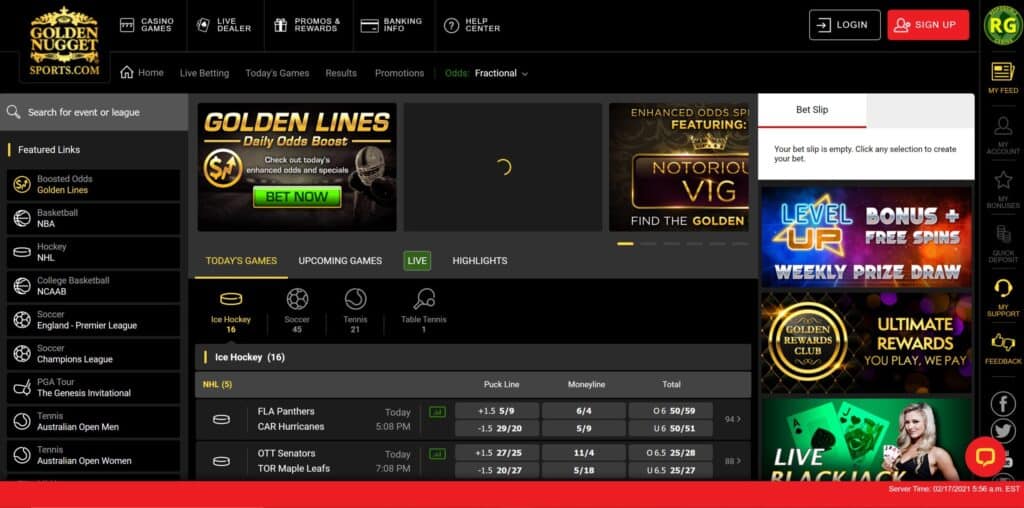Collapse the NHL (5) league header
Viewport: 1024px width, 508px height.
point(473,385)
